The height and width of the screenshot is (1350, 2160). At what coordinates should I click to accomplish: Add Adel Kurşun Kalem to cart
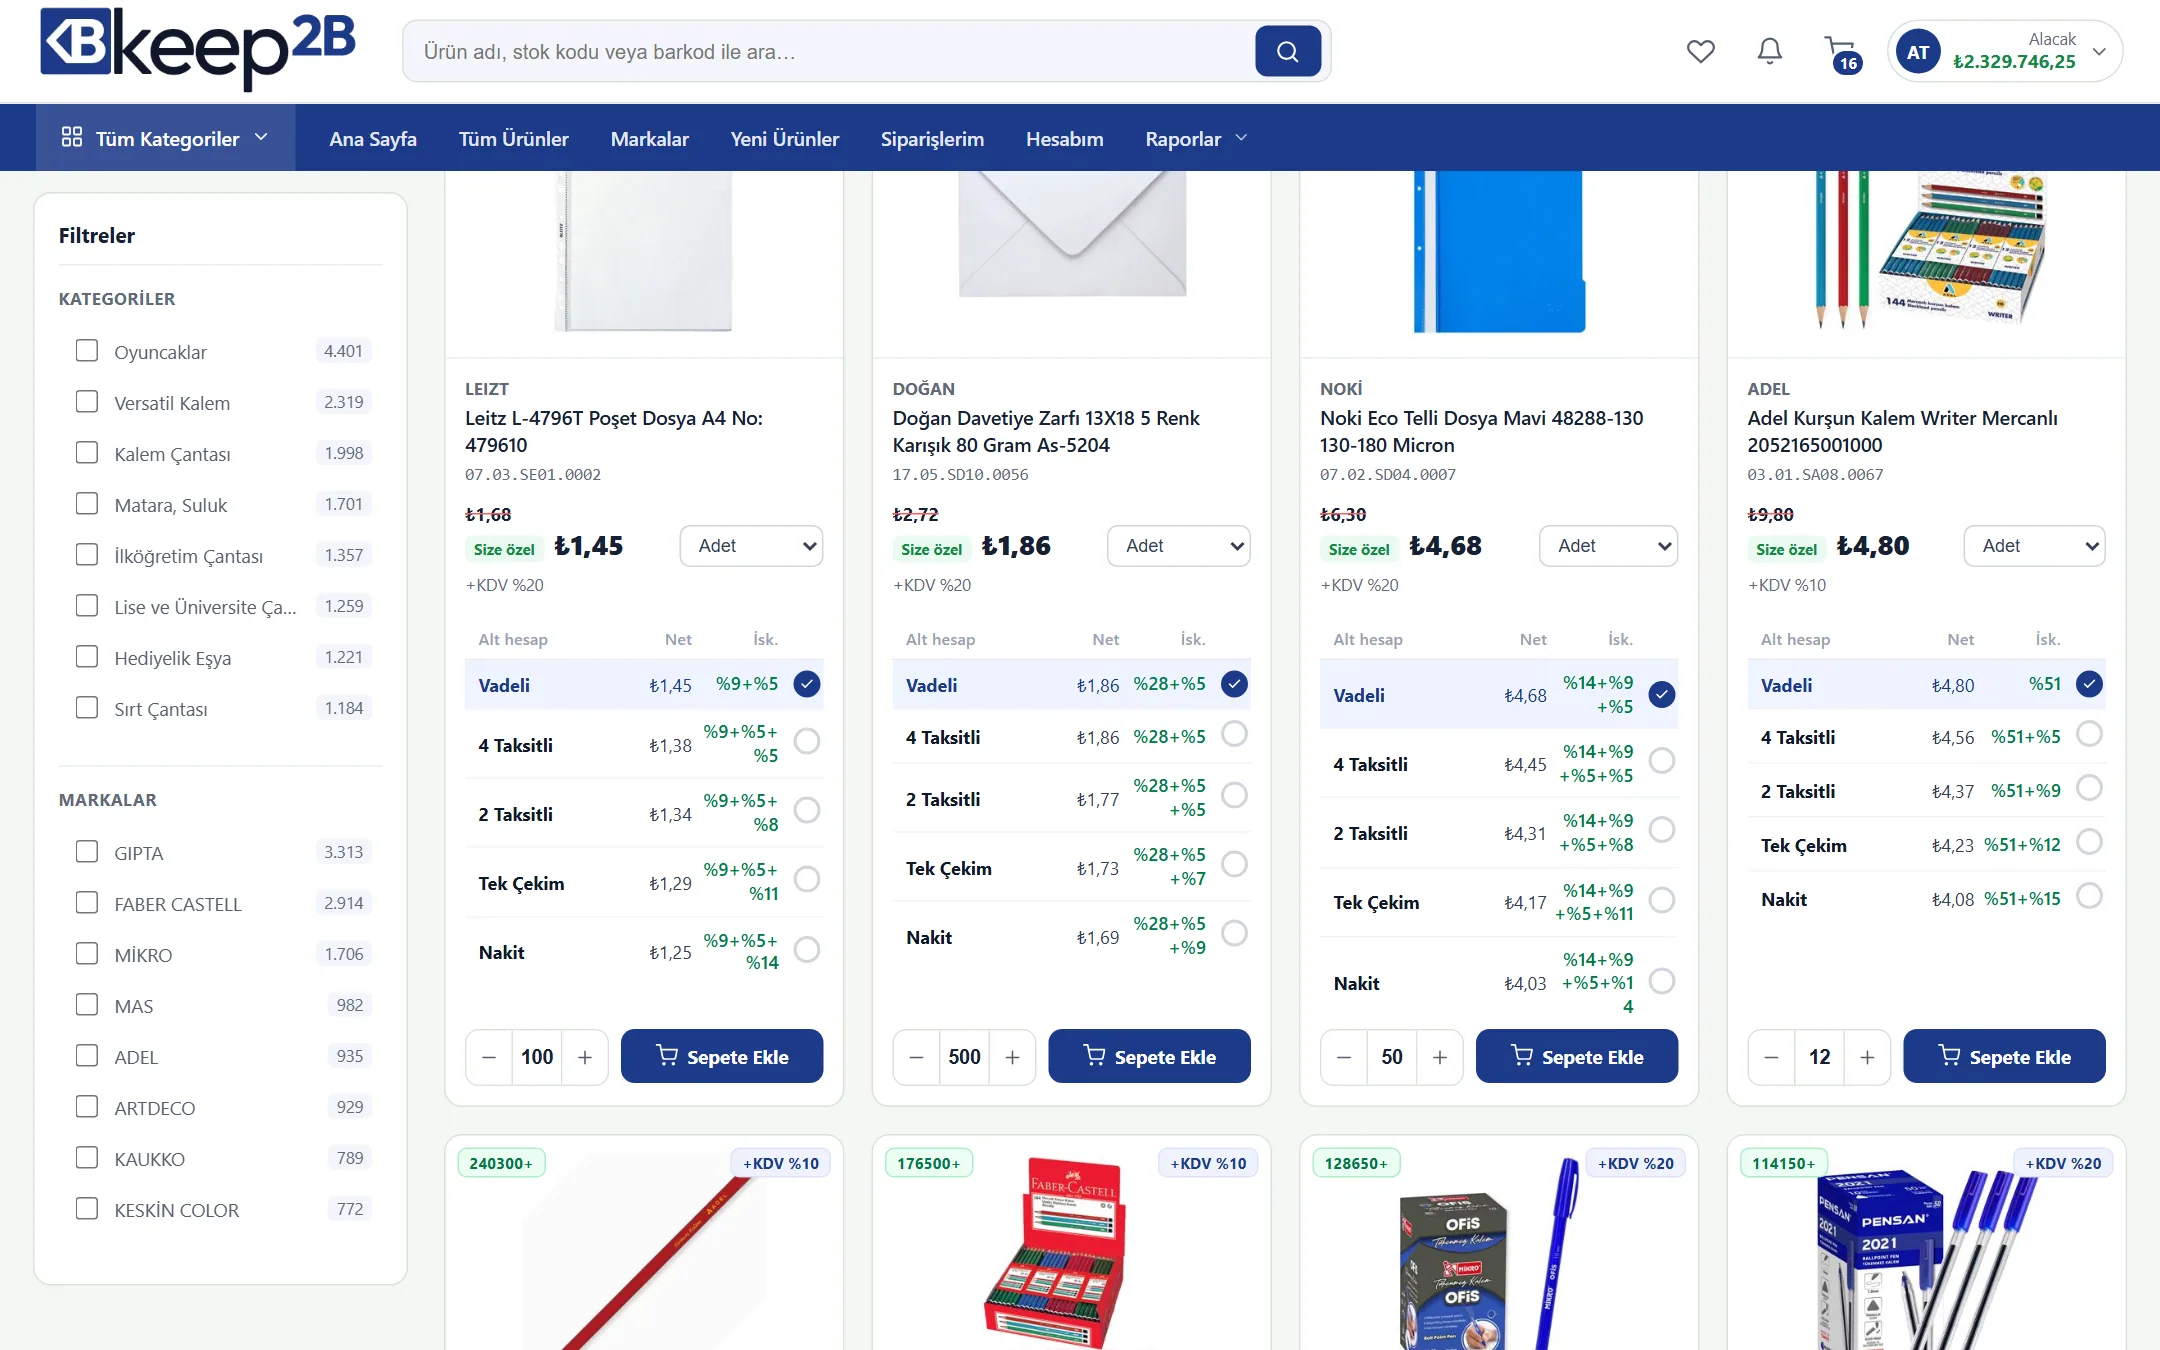coord(2004,1056)
